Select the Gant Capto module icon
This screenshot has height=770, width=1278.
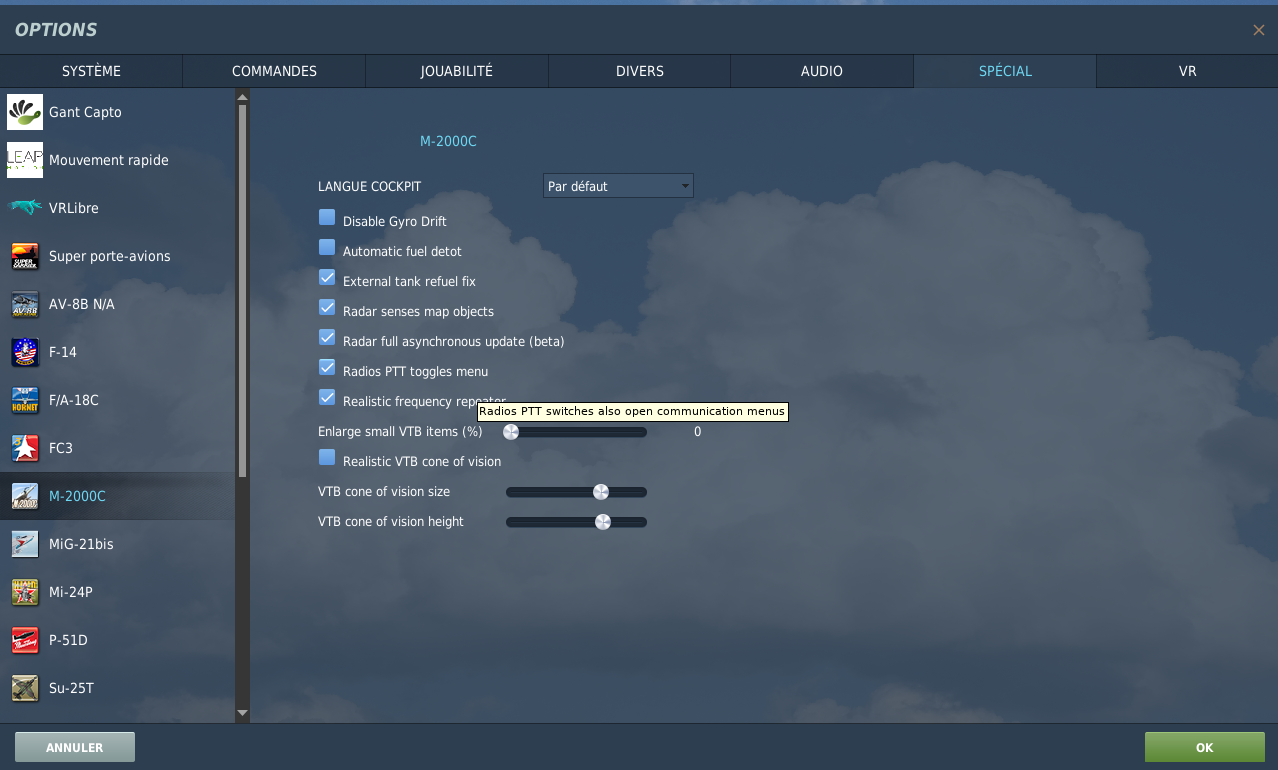tap(25, 112)
